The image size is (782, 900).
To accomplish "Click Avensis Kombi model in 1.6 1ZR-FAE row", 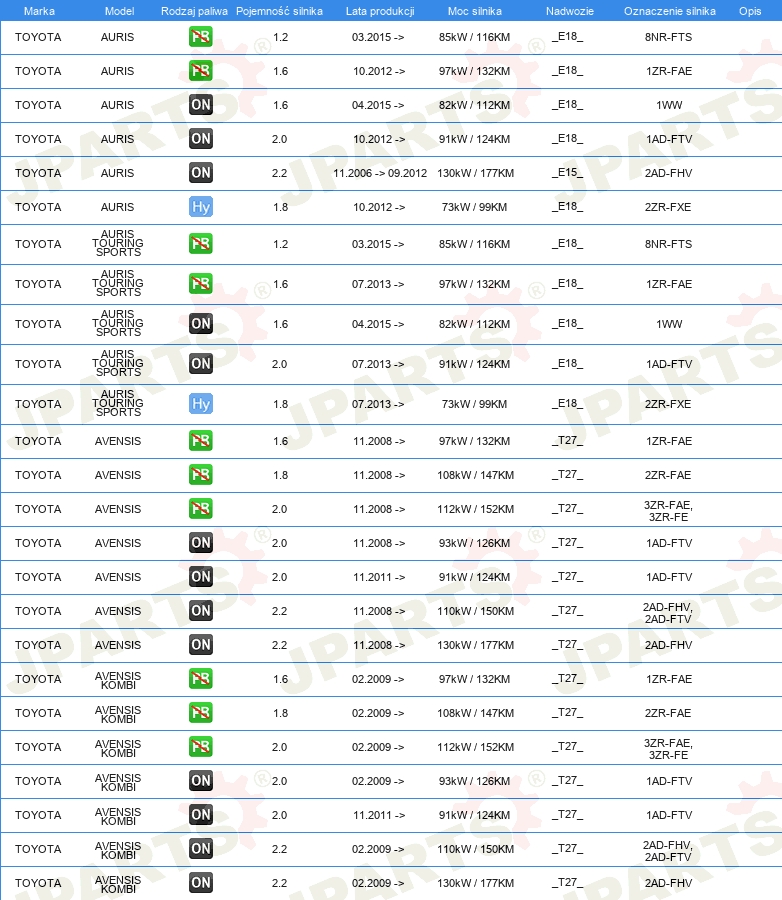I will tap(118, 680).
